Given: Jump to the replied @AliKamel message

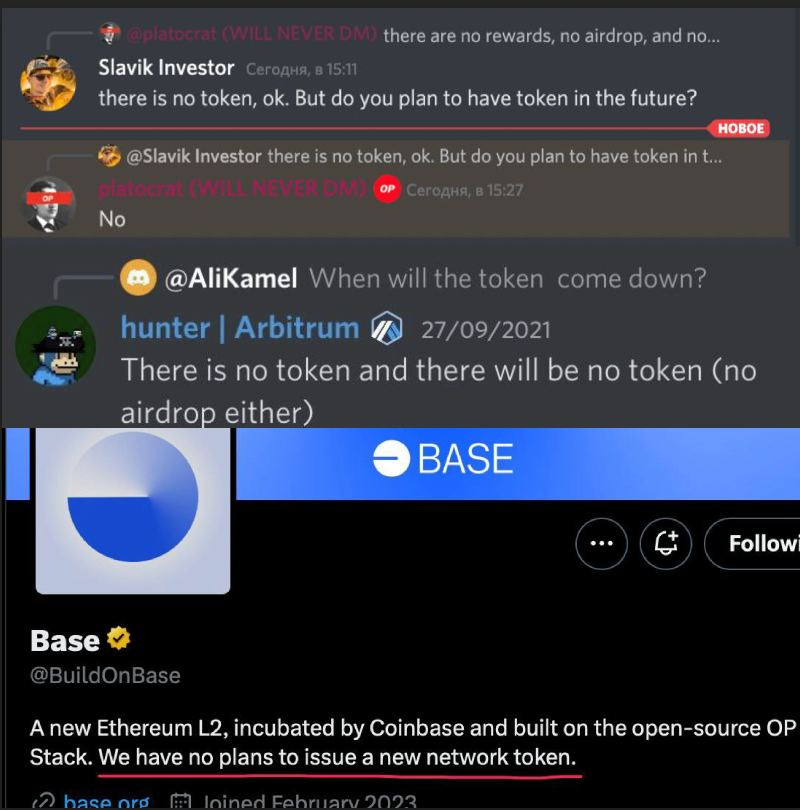Looking at the screenshot, I should point(435,279).
